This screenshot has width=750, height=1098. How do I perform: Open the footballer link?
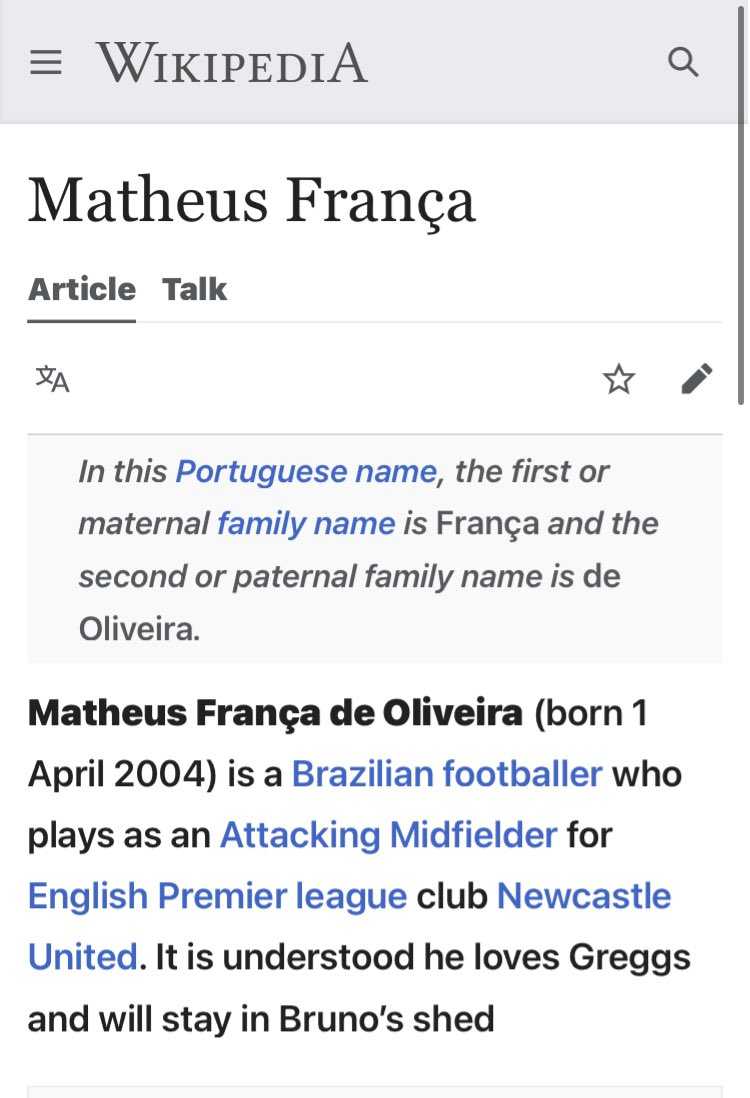point(522,774)
